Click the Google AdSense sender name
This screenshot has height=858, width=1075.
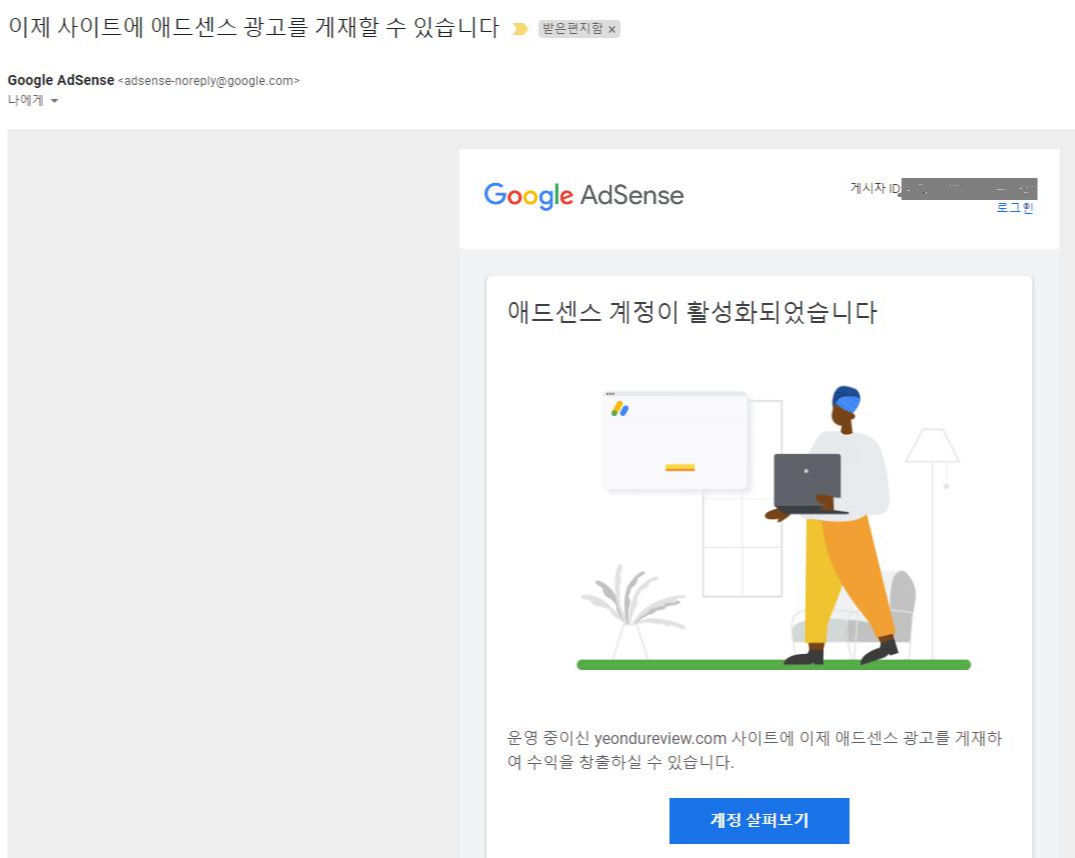click(61, 80)
